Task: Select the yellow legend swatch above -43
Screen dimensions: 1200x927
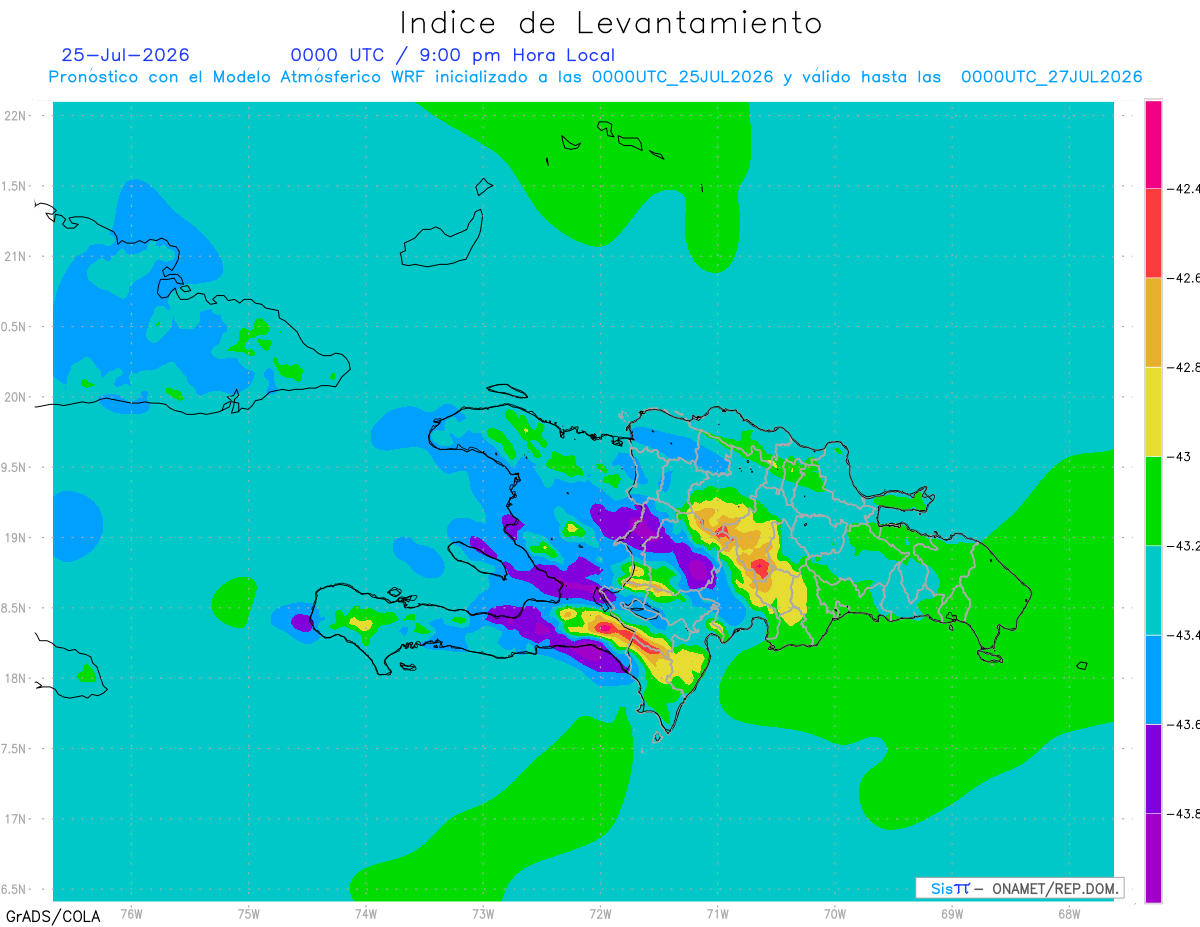Action: point(1153,411)
